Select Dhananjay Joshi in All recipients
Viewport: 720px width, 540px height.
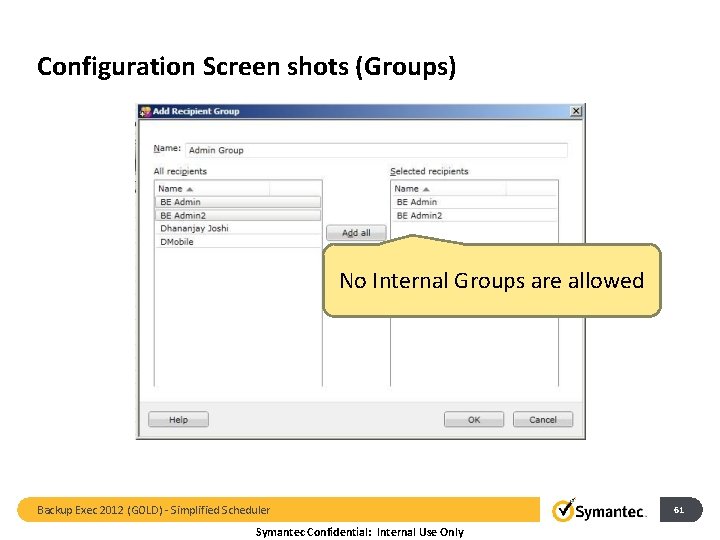click(238, 228)
